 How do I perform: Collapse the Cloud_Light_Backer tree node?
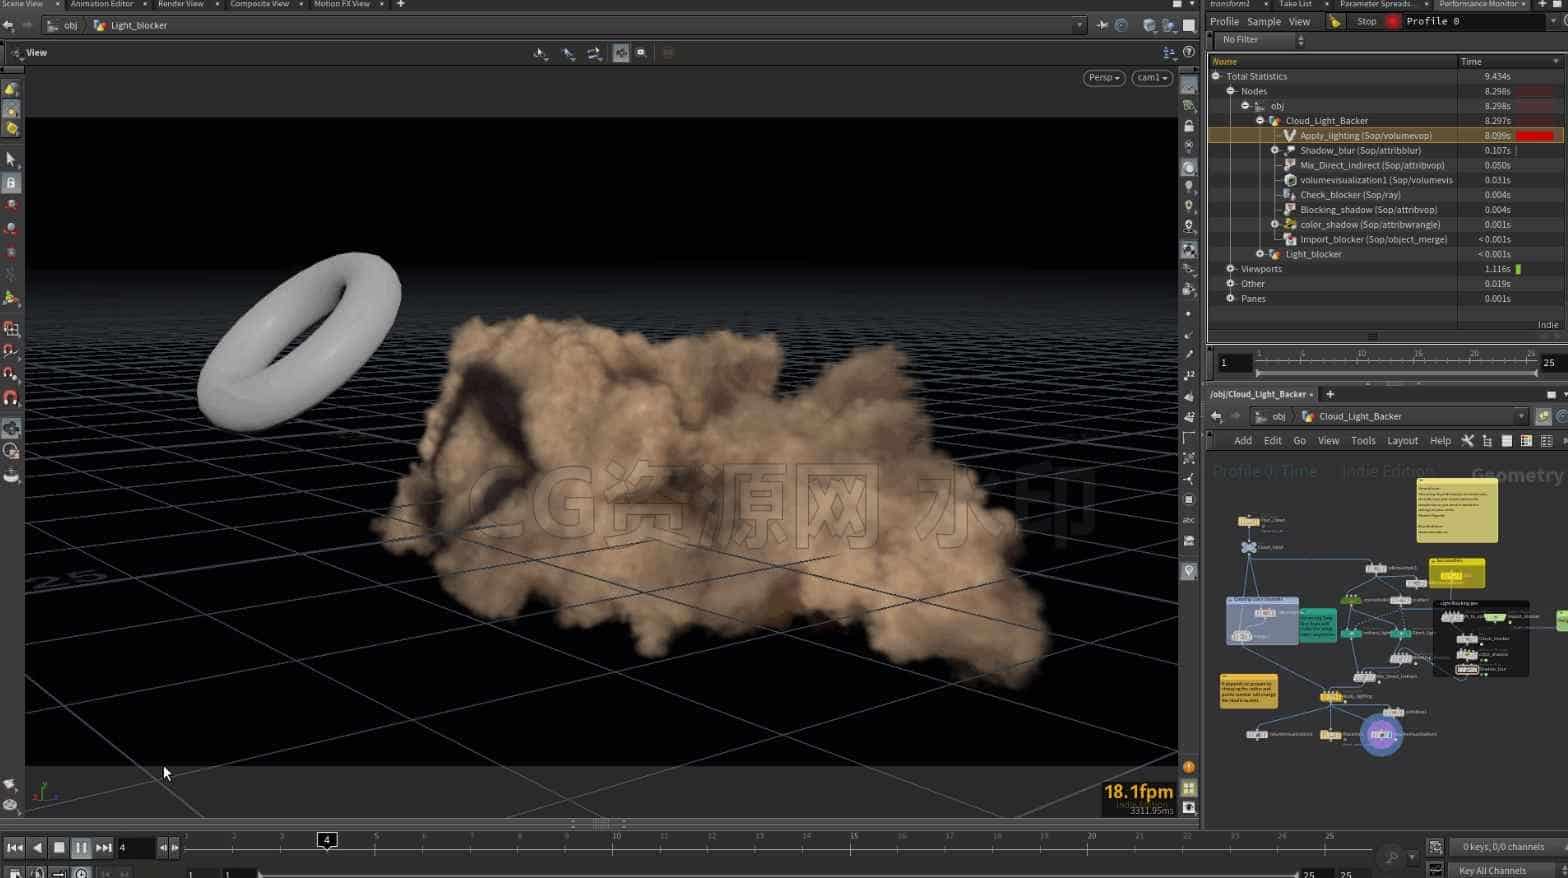(x=1260, y=121)
